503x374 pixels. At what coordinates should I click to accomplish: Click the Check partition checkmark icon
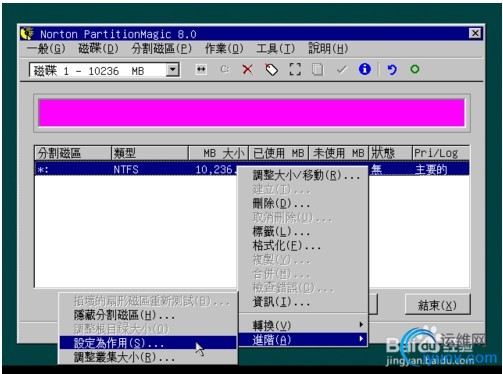pos(342,70)
